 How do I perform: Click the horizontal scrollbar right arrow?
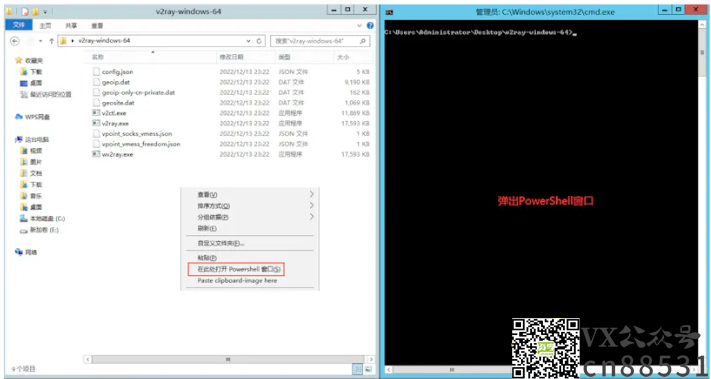pyautogui.click(x=371, y=359)
